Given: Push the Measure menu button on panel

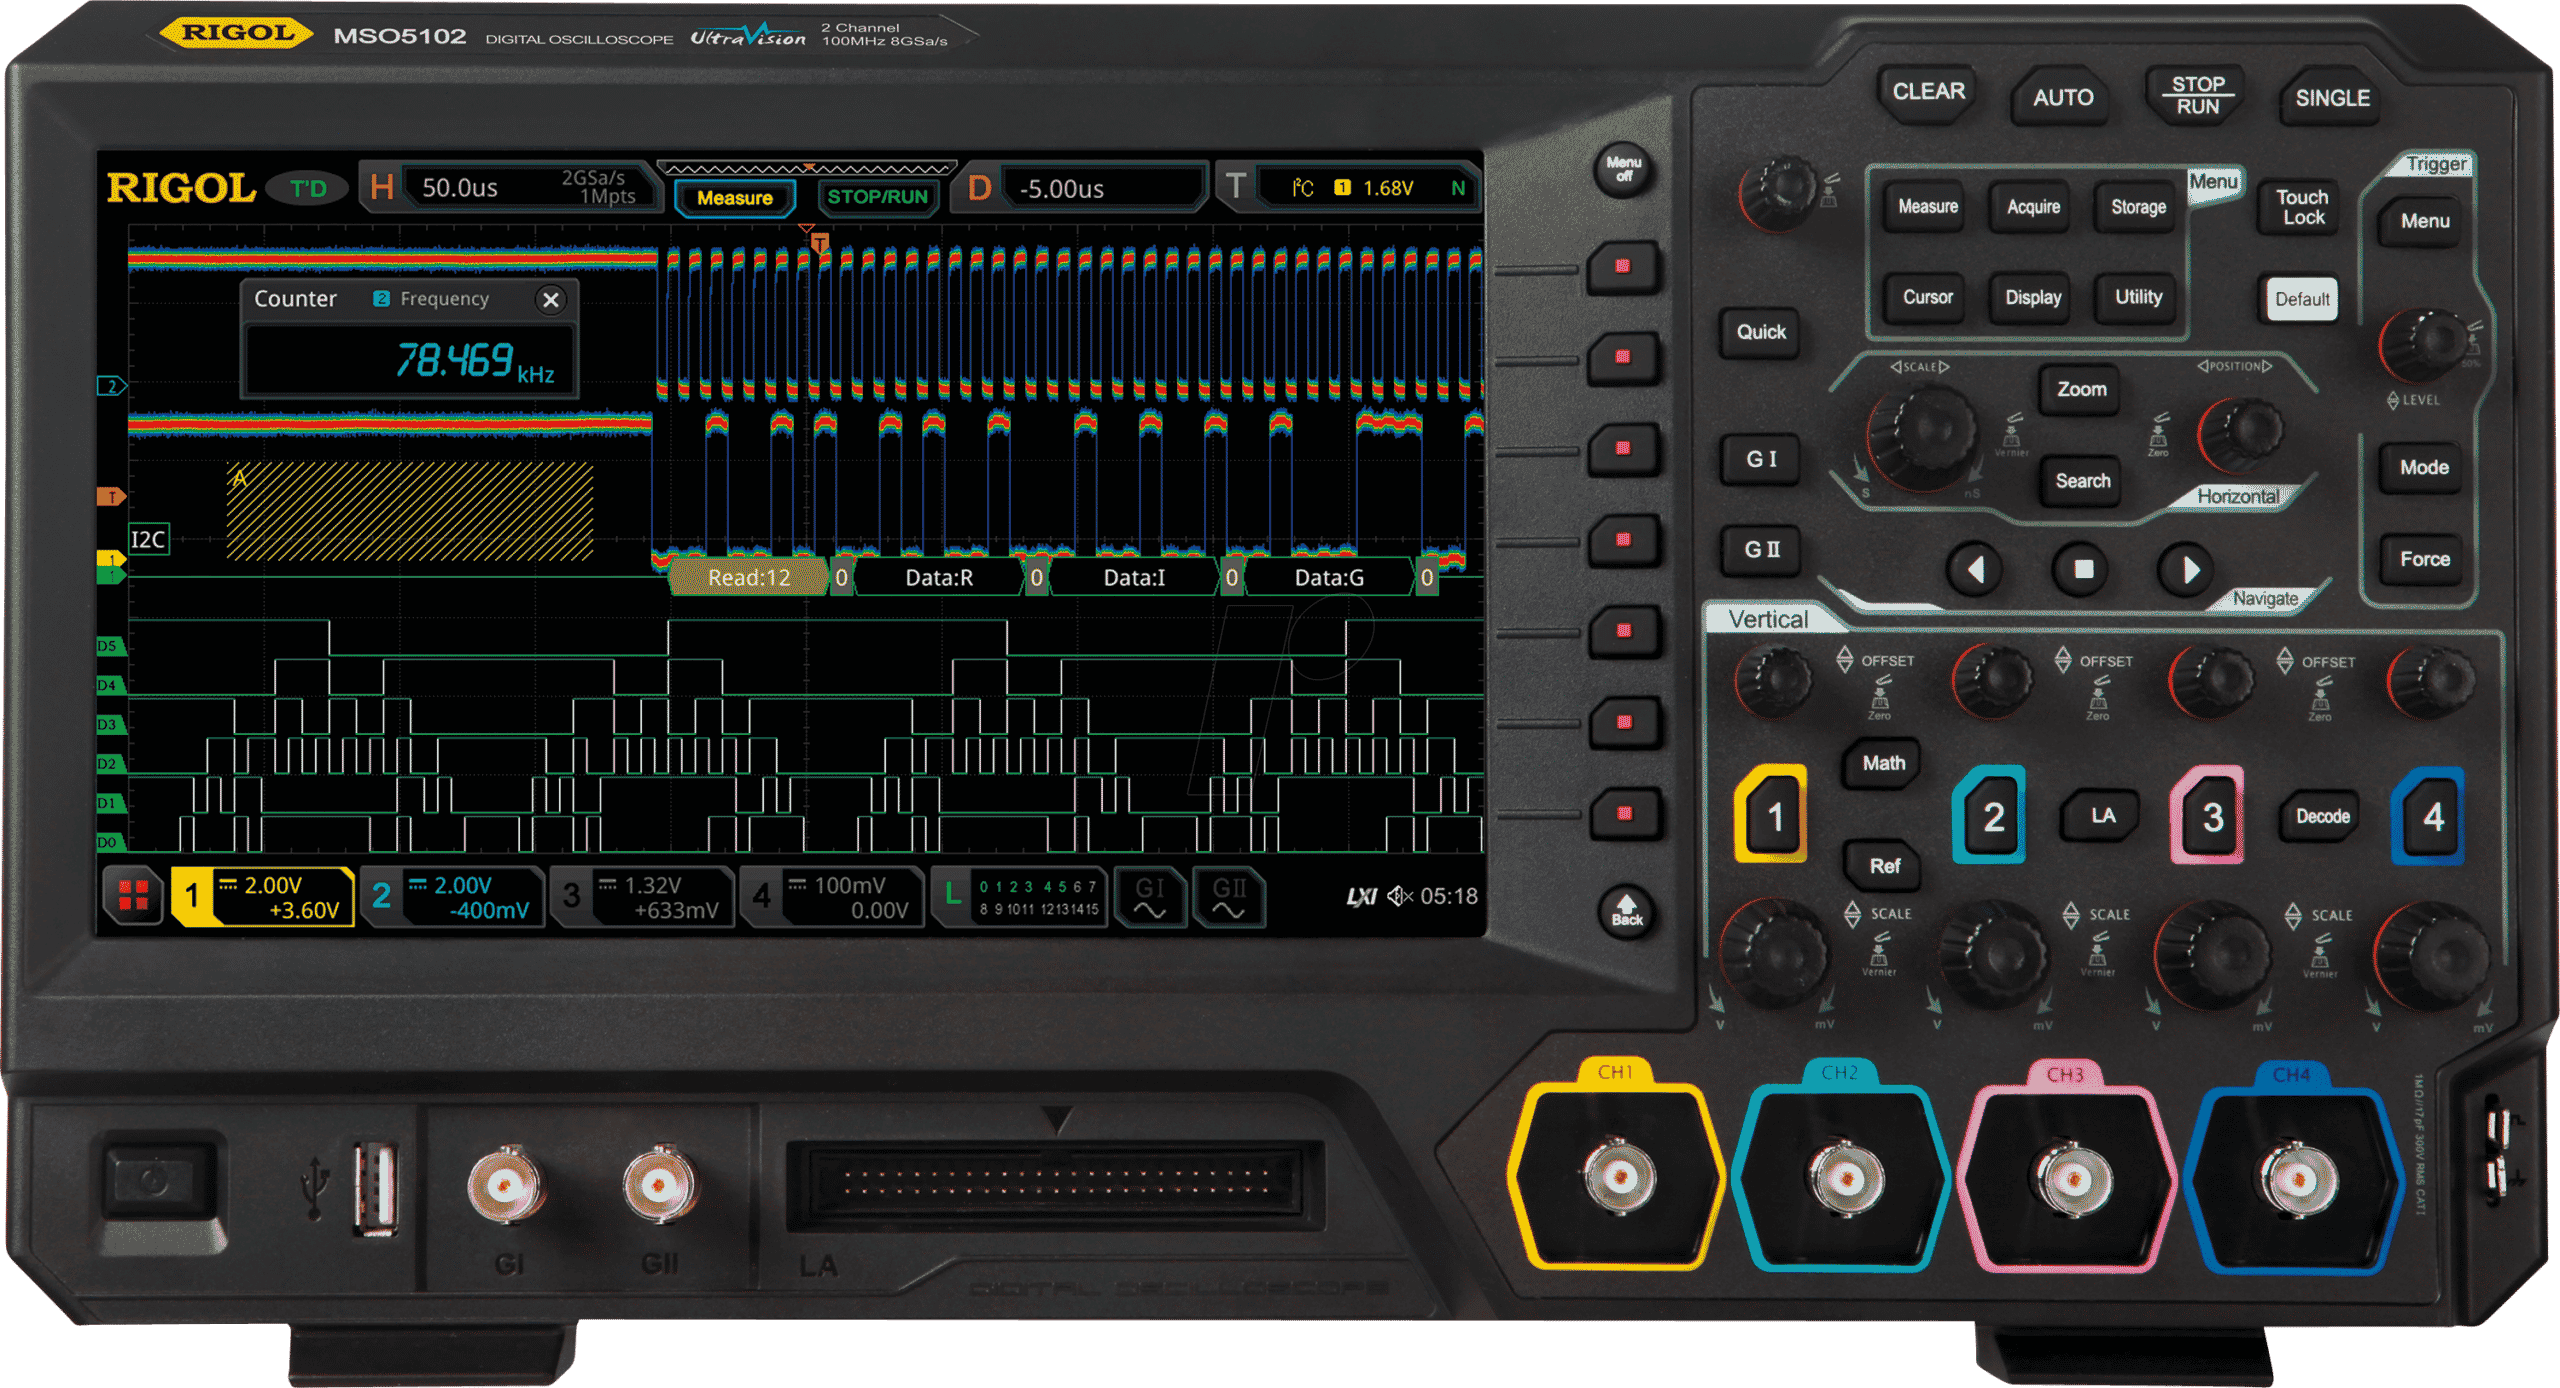Looking at the screenshot, I should coord(1928,207).
